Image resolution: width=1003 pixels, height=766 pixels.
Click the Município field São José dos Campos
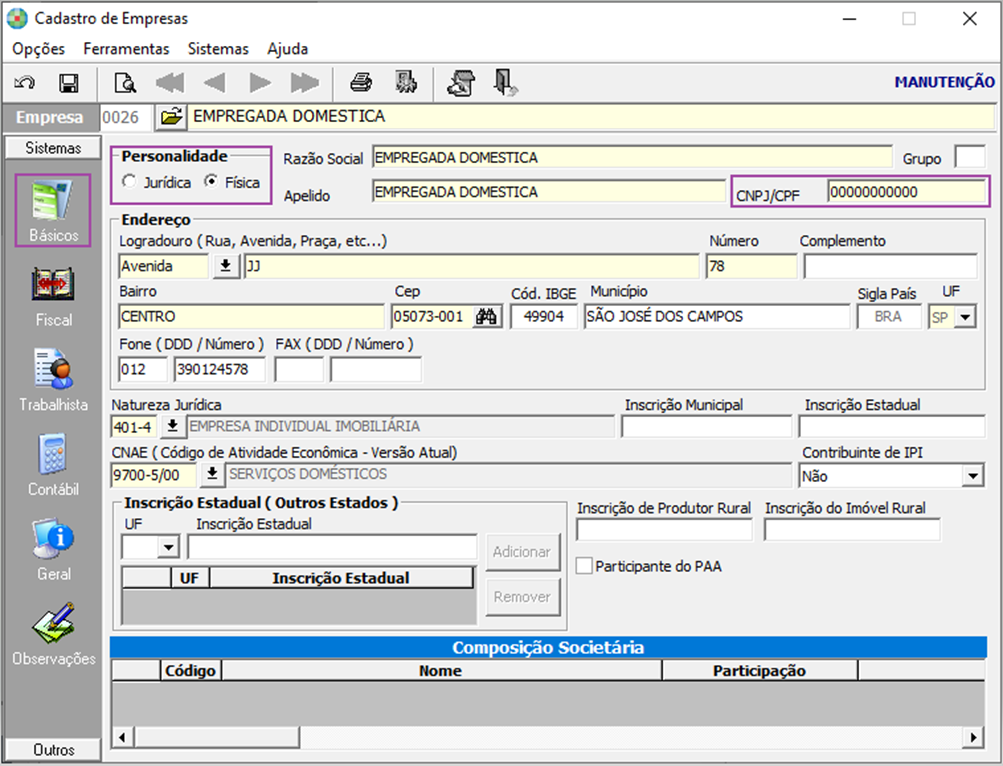pos(716,317)
